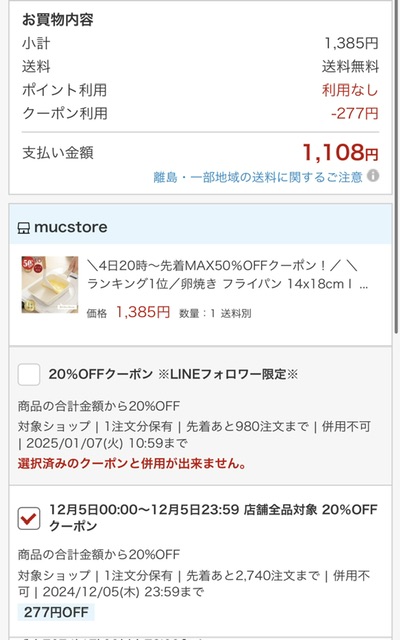Click the 送料無料 shipping value
Screen dimensions: 400x640
coord(350,66)
